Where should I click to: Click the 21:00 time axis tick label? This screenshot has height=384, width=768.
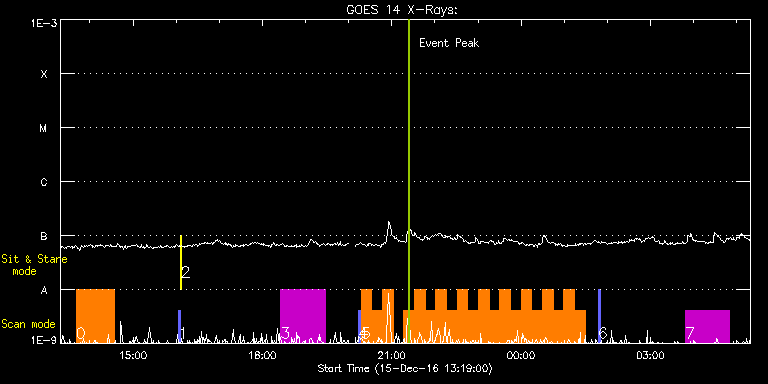pyautogui.click(x=392, y=355)
